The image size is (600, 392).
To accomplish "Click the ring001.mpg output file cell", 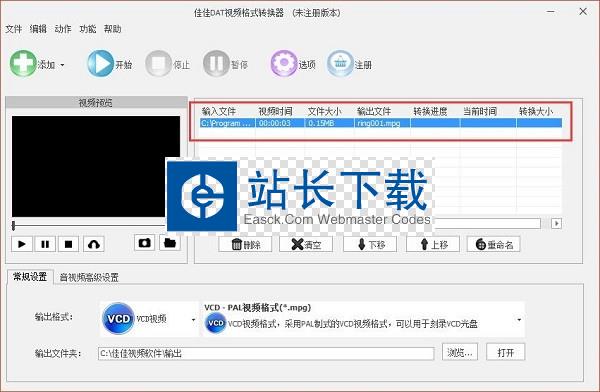I will click(382, 123).
